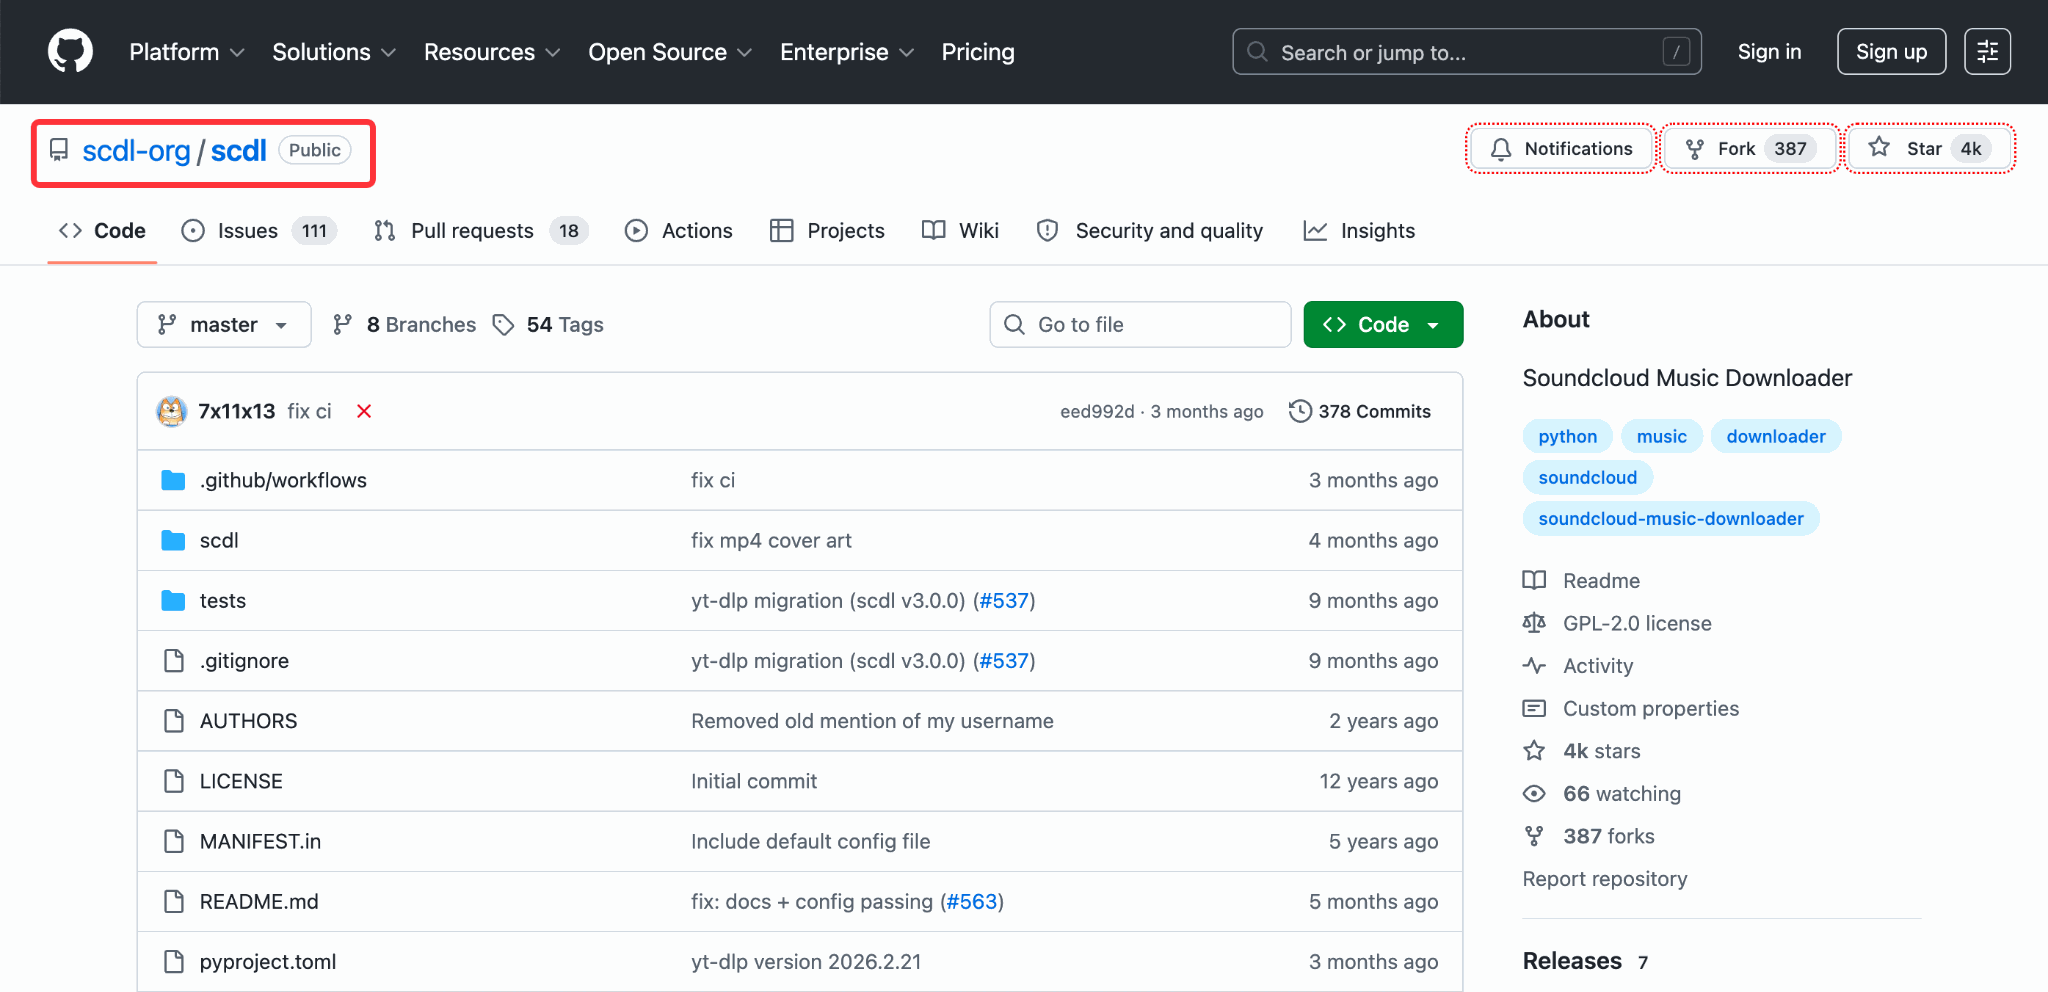Switch to the Actions tab

(x=678, y=231)
